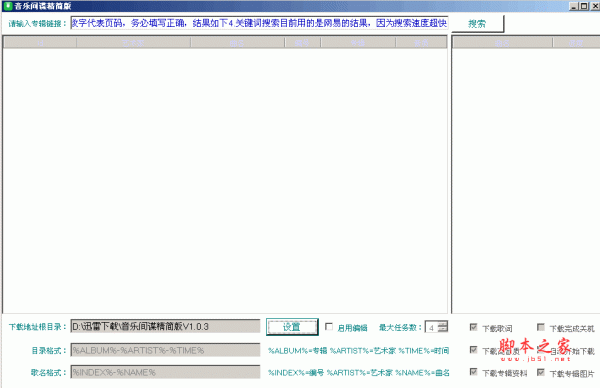Click the 最大任务数 spinner arrows

[x=443, y=327]
